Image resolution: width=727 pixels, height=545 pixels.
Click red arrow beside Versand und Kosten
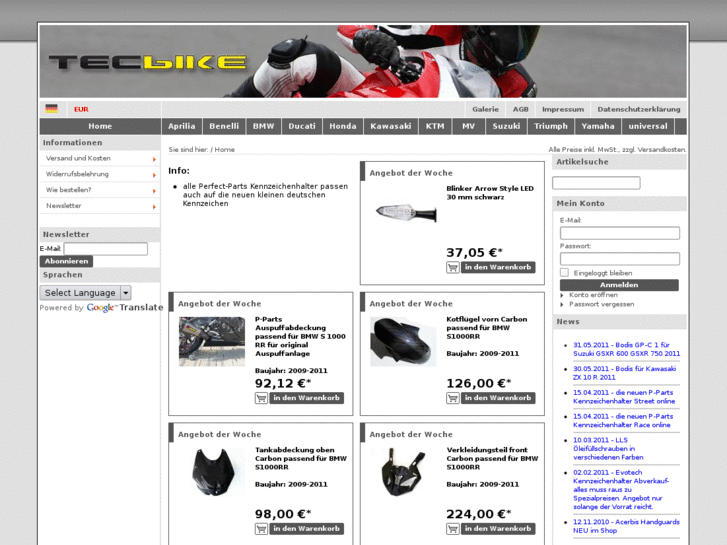[154, 159]
